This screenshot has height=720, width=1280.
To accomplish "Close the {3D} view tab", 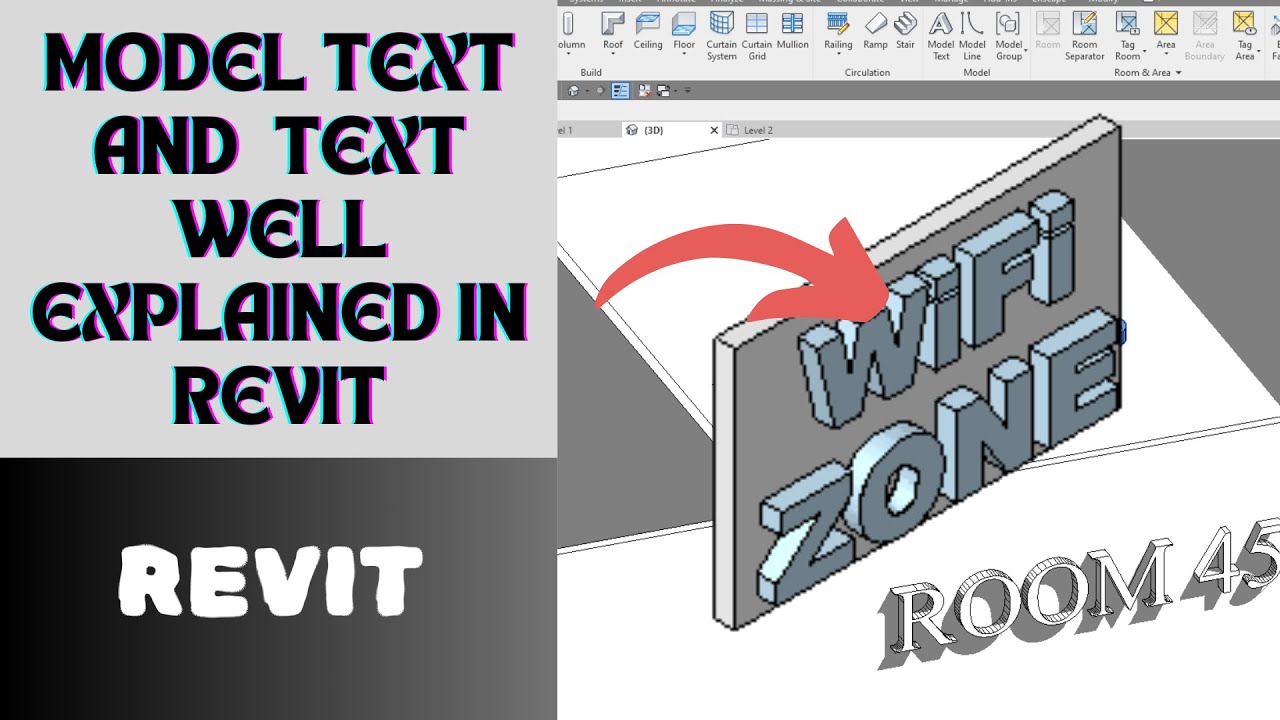I will [x=714, y=130].
